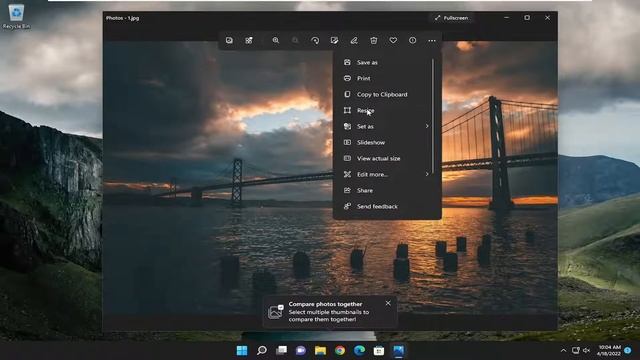Screen dimensions: 640x360
Task: Click the network tray icon
Action: pyautogui.click(x=576, y=351)
